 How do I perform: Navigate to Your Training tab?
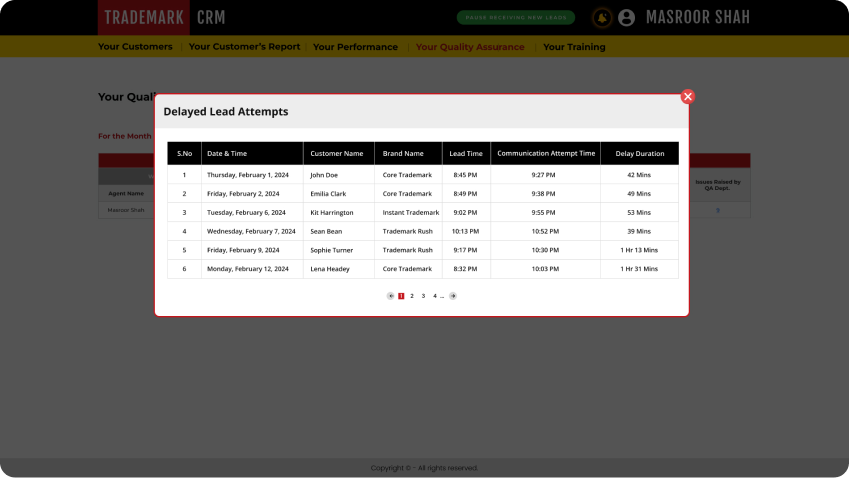coord(574,47)
